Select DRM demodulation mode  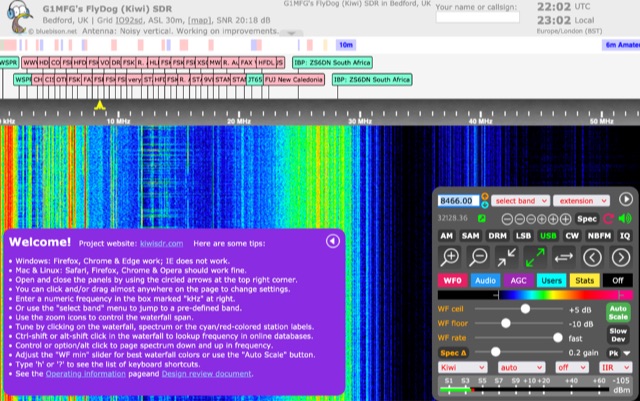pyautogui.click(x=497, y=236)
